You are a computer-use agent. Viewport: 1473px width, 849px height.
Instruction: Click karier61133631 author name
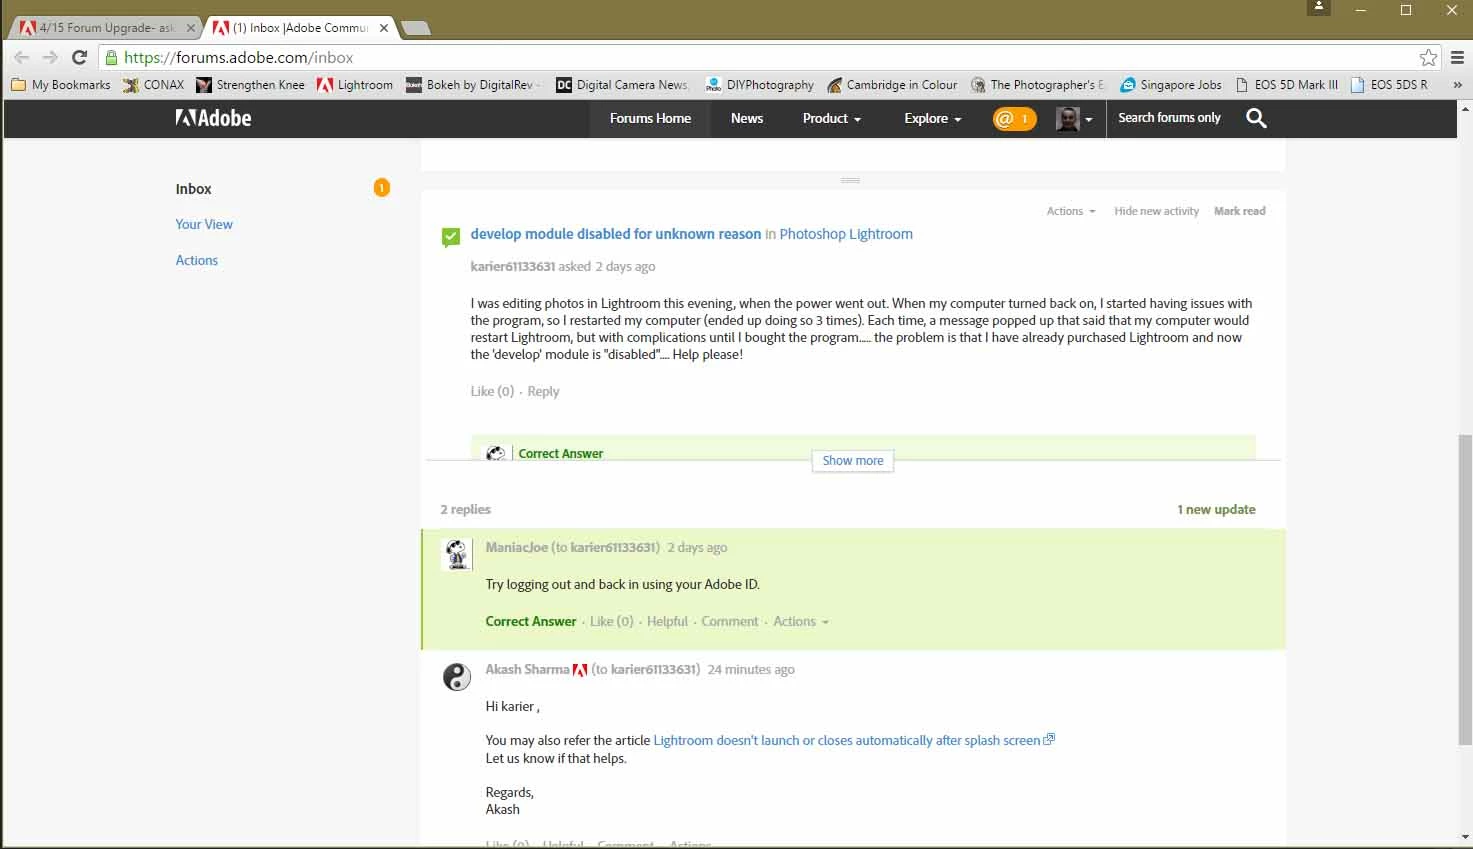point(512,267)
